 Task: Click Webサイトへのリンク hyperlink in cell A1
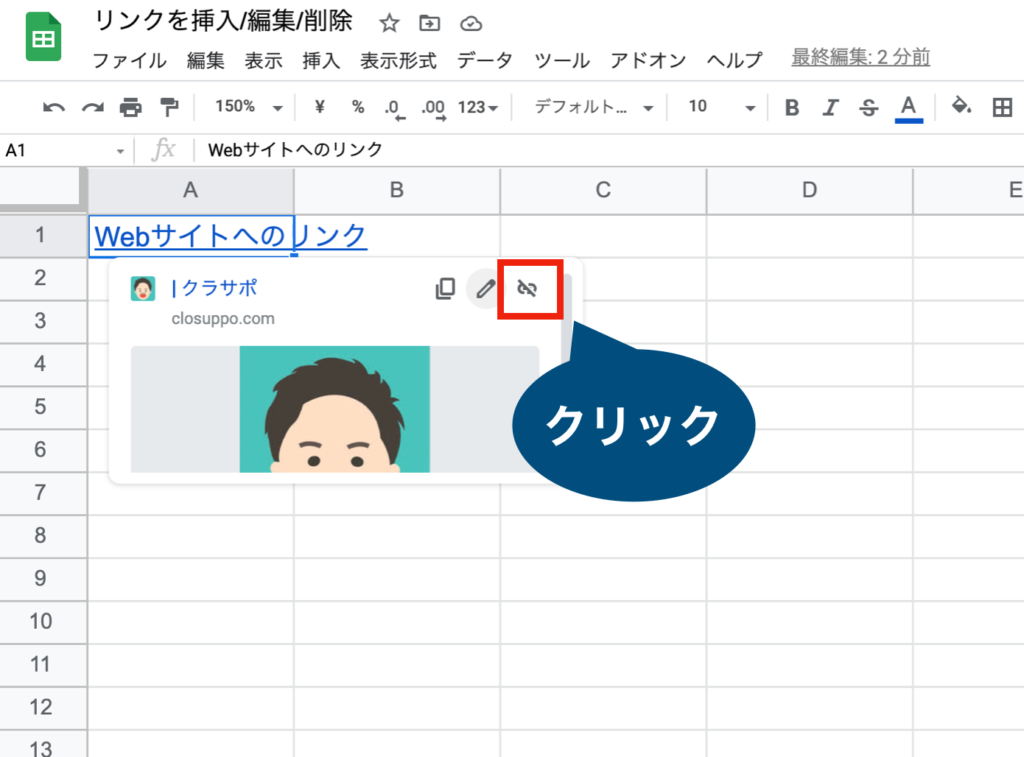pos(231,235)
